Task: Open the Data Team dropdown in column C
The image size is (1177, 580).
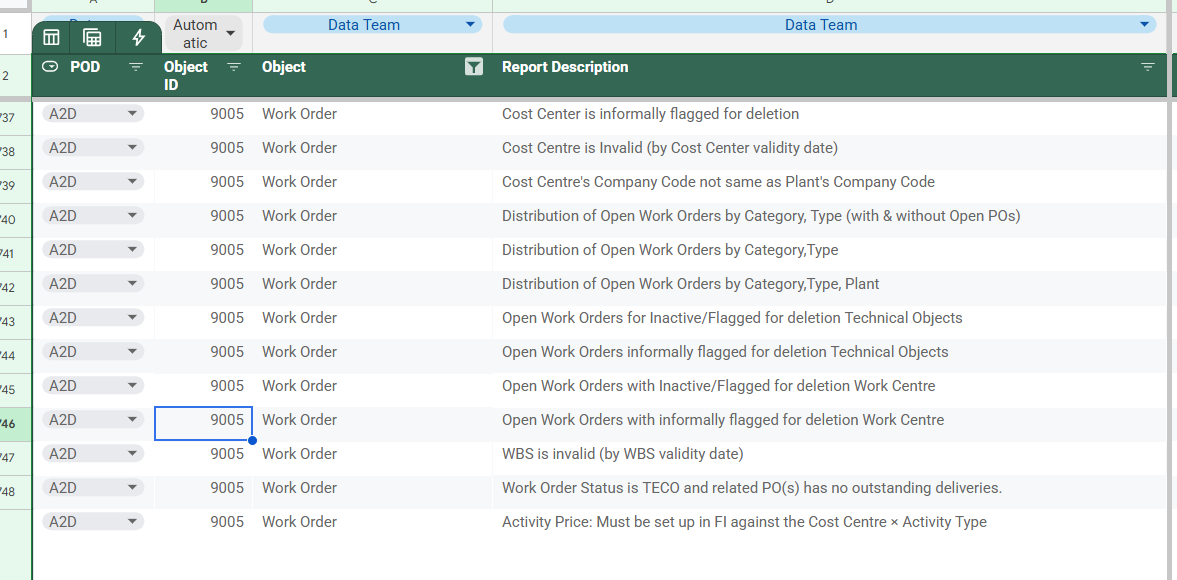Action: tap(471, 25)
